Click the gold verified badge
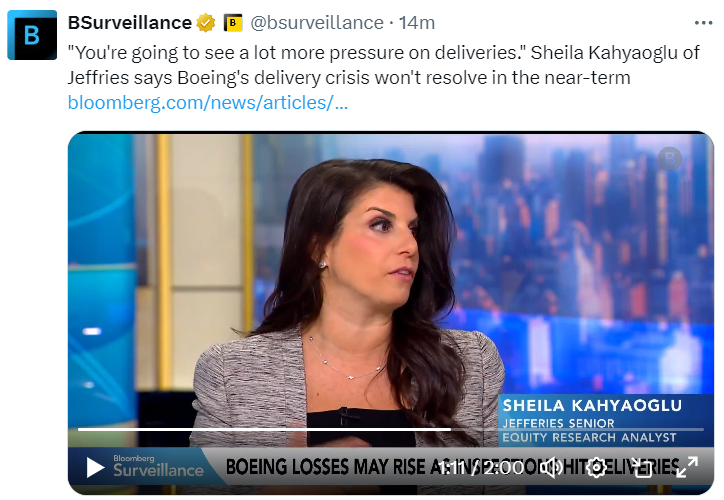The height and width of the screenshot is (500, 724). [x=206, y=23]
